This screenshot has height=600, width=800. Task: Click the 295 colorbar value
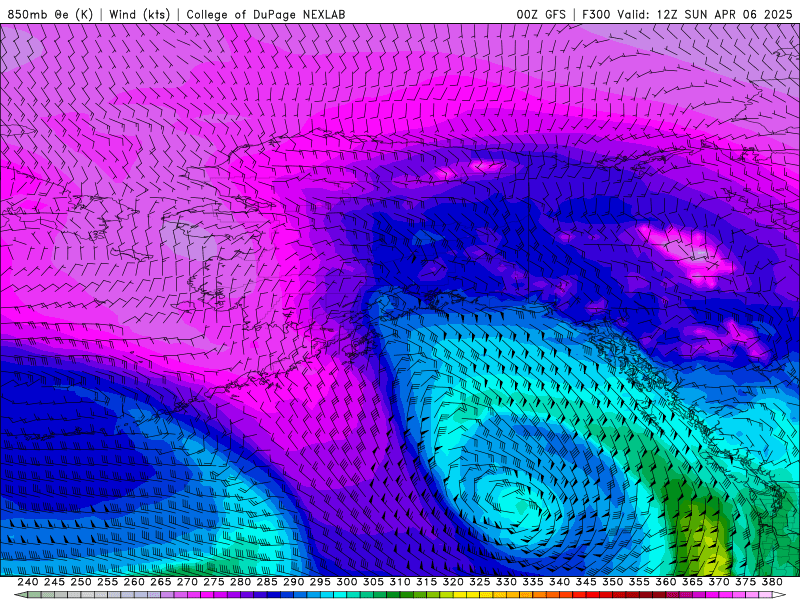tap(320, 582)
